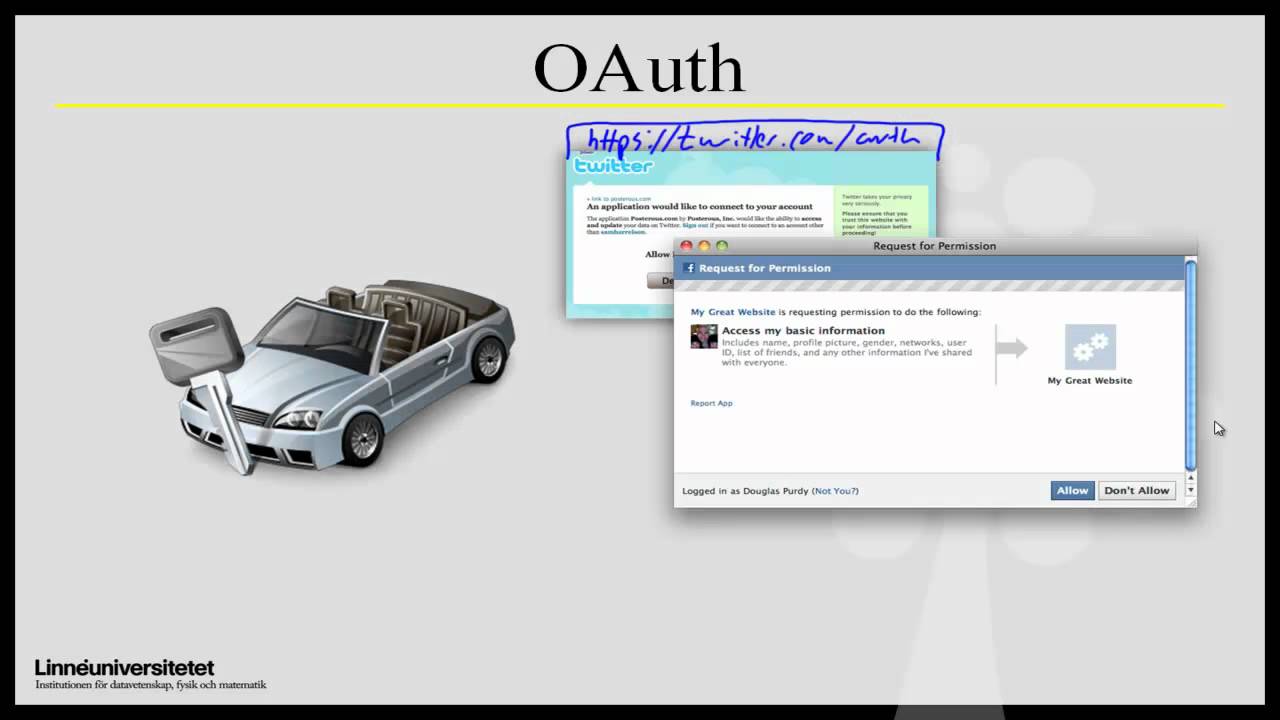The height and width of the screenshot is (720, 1280).
Task: Click the link to posterous.com in the Twitter window
Action: (x=620, y=199)
